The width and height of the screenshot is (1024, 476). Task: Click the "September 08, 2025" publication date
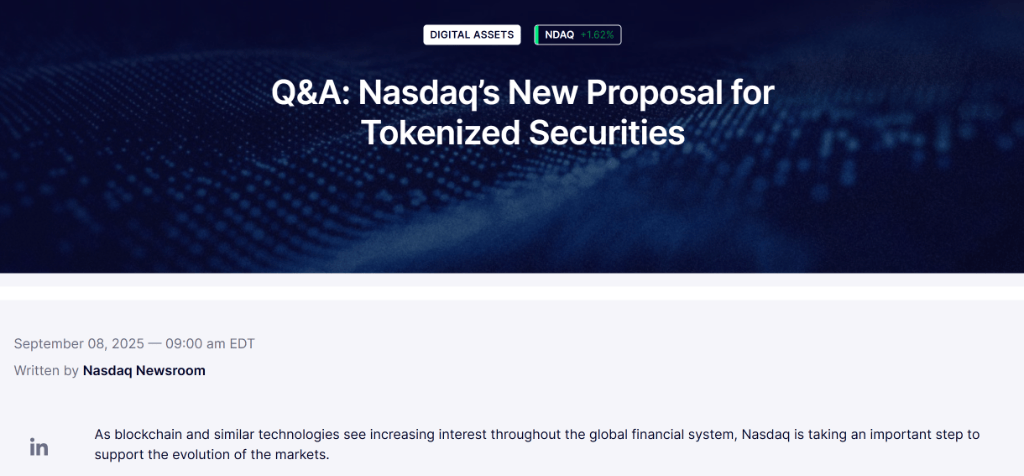[77, 344]
